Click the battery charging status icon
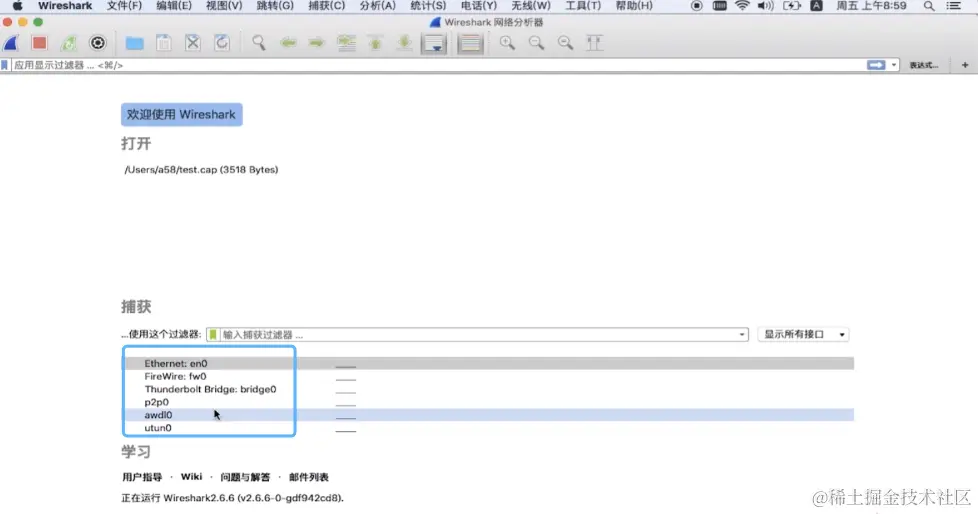The height and width of the screenshot is (514, 978). coord(792,6)
